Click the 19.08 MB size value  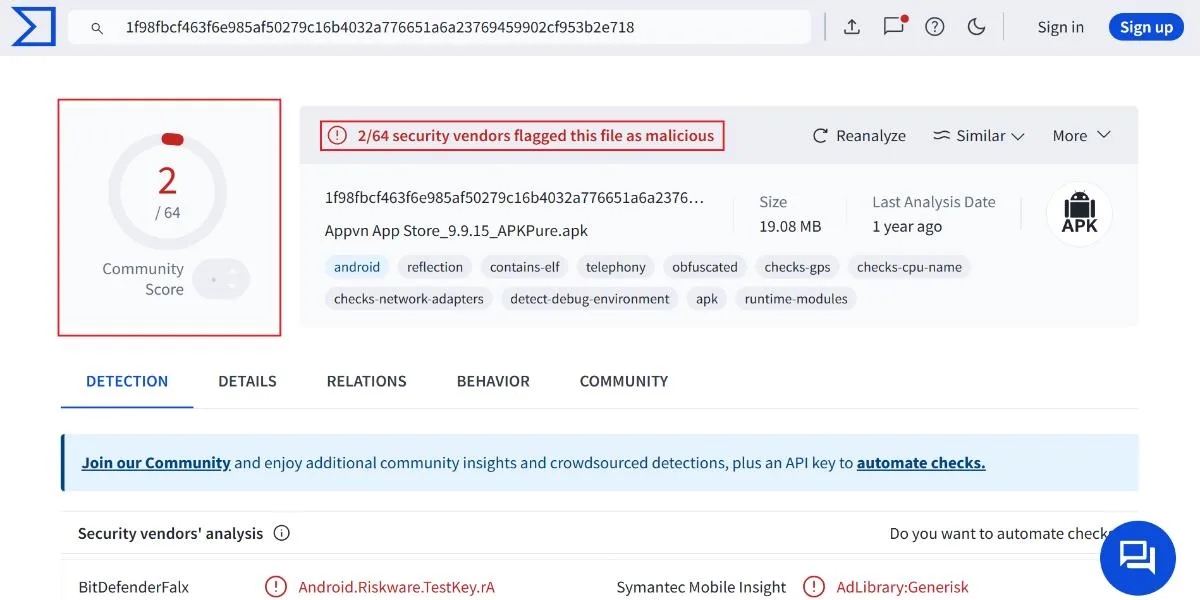click(x=790, y=227)
